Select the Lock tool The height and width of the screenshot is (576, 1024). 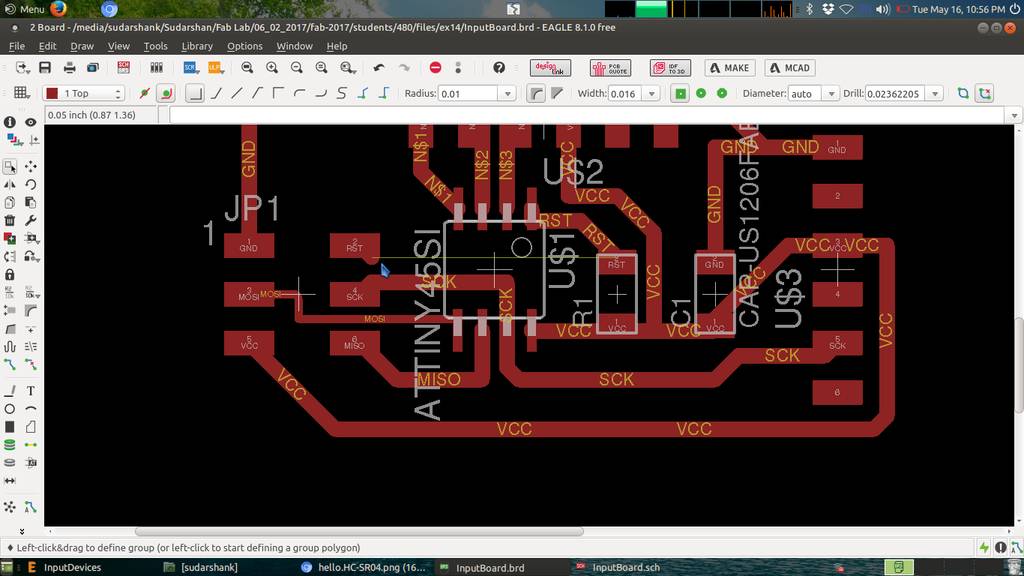coord(10,274)
